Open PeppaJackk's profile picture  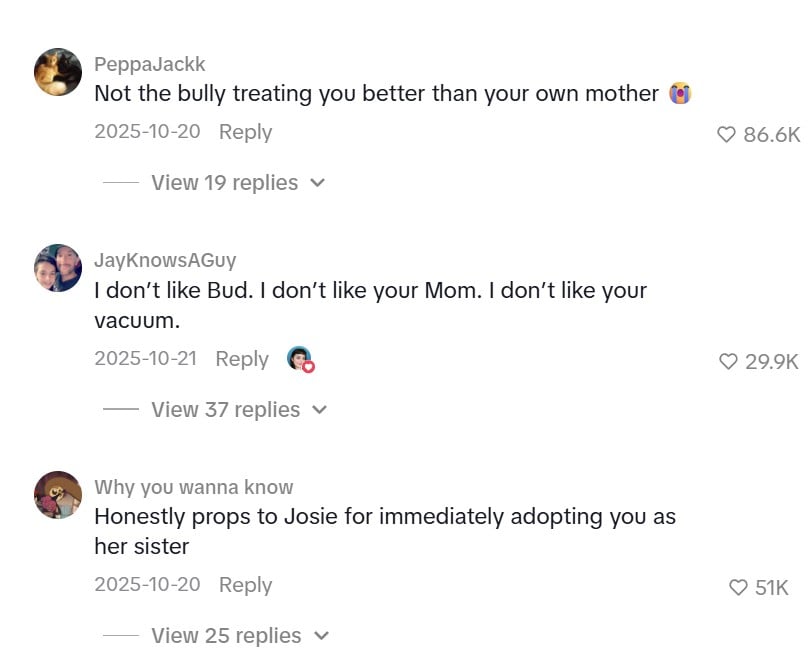click(x=58, y=72)
